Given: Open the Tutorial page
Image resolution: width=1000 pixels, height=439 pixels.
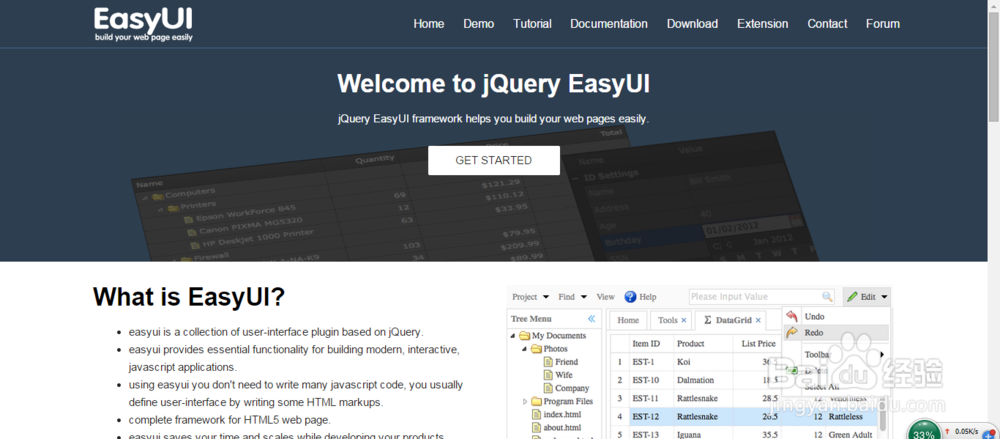Looking at the screenshot, I should click(x=532, y=24).
